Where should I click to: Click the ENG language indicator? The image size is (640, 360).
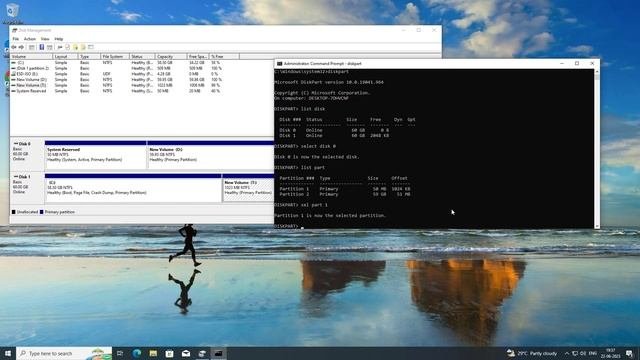click(x=593, y=353)
